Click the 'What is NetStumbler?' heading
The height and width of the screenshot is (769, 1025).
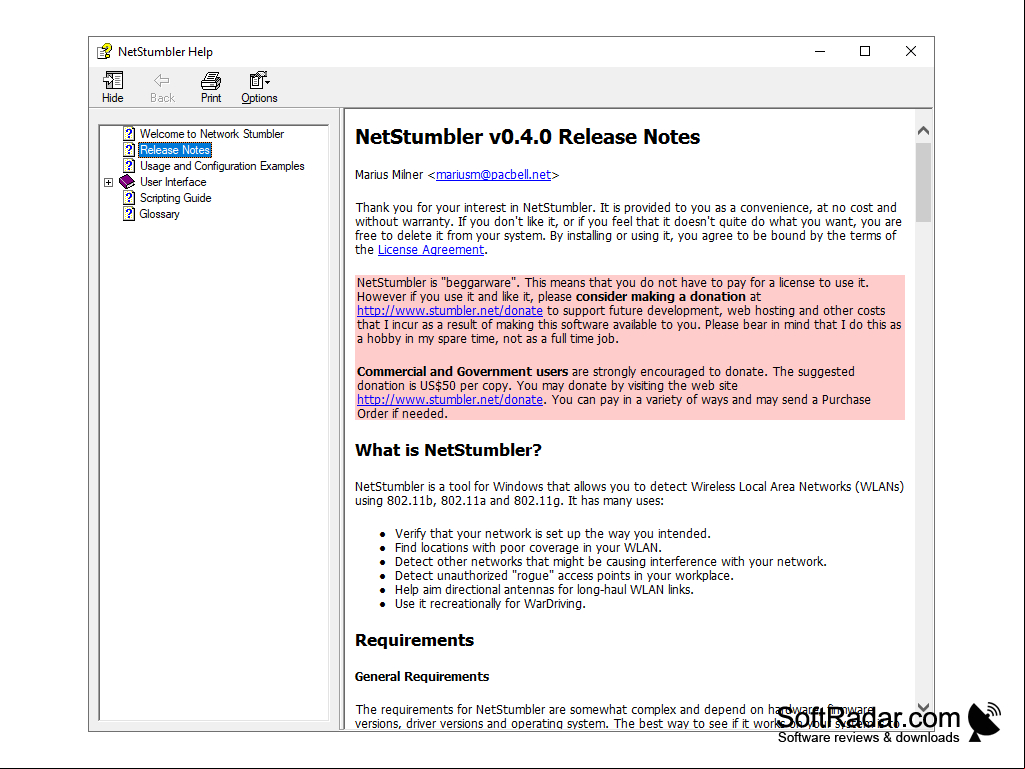(x=448, y=450)
